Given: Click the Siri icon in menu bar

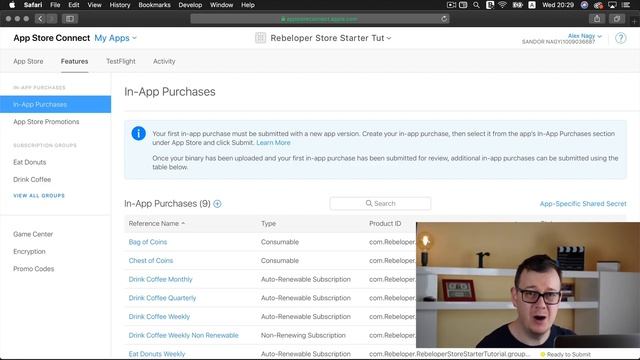Looking at the screenshot, I should (584, 5).
